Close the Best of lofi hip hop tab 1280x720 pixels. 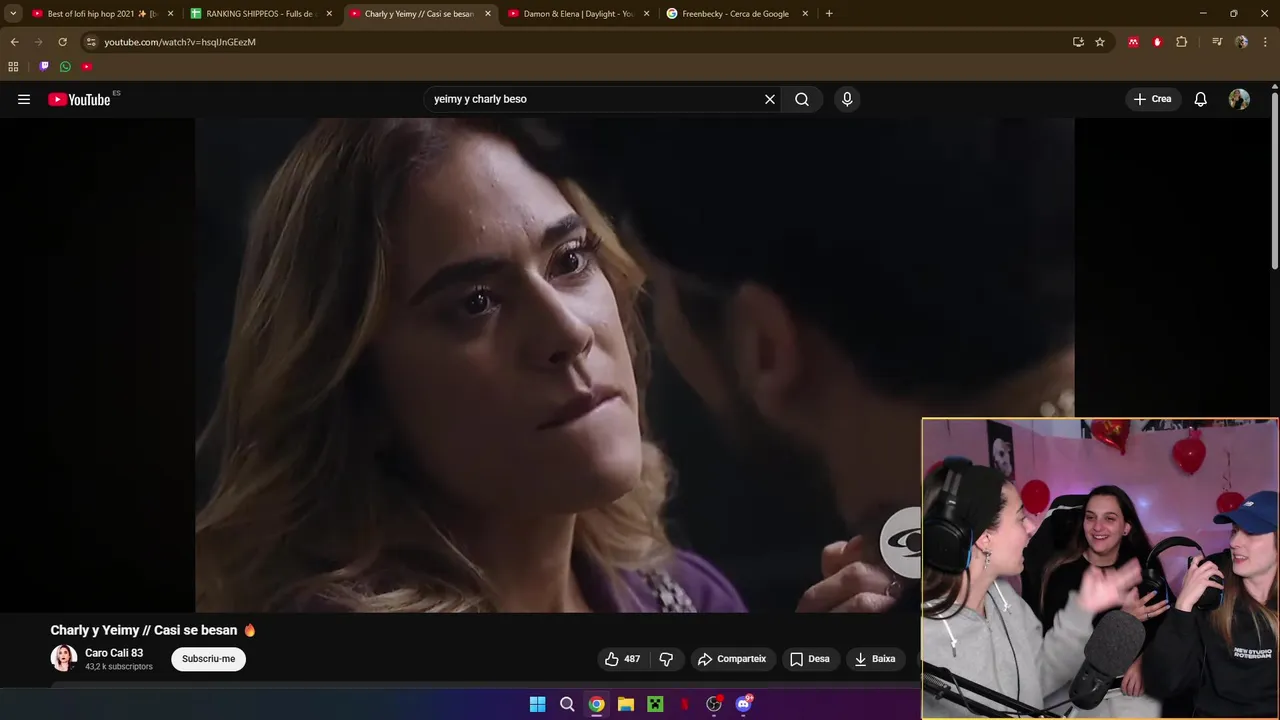pyautogui.click(x=170, y=14)
